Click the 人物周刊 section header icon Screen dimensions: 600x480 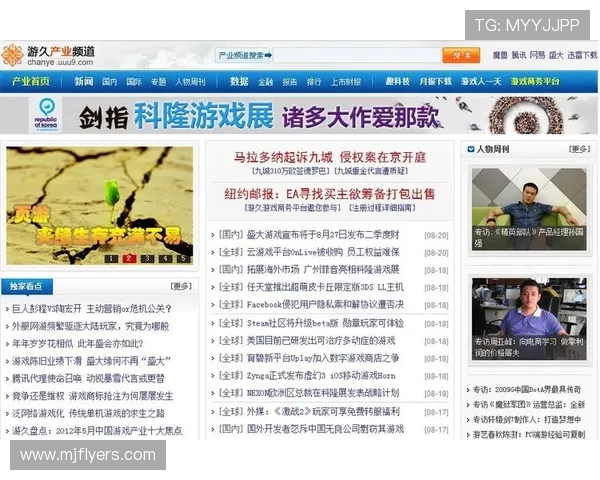pos(471,149)
